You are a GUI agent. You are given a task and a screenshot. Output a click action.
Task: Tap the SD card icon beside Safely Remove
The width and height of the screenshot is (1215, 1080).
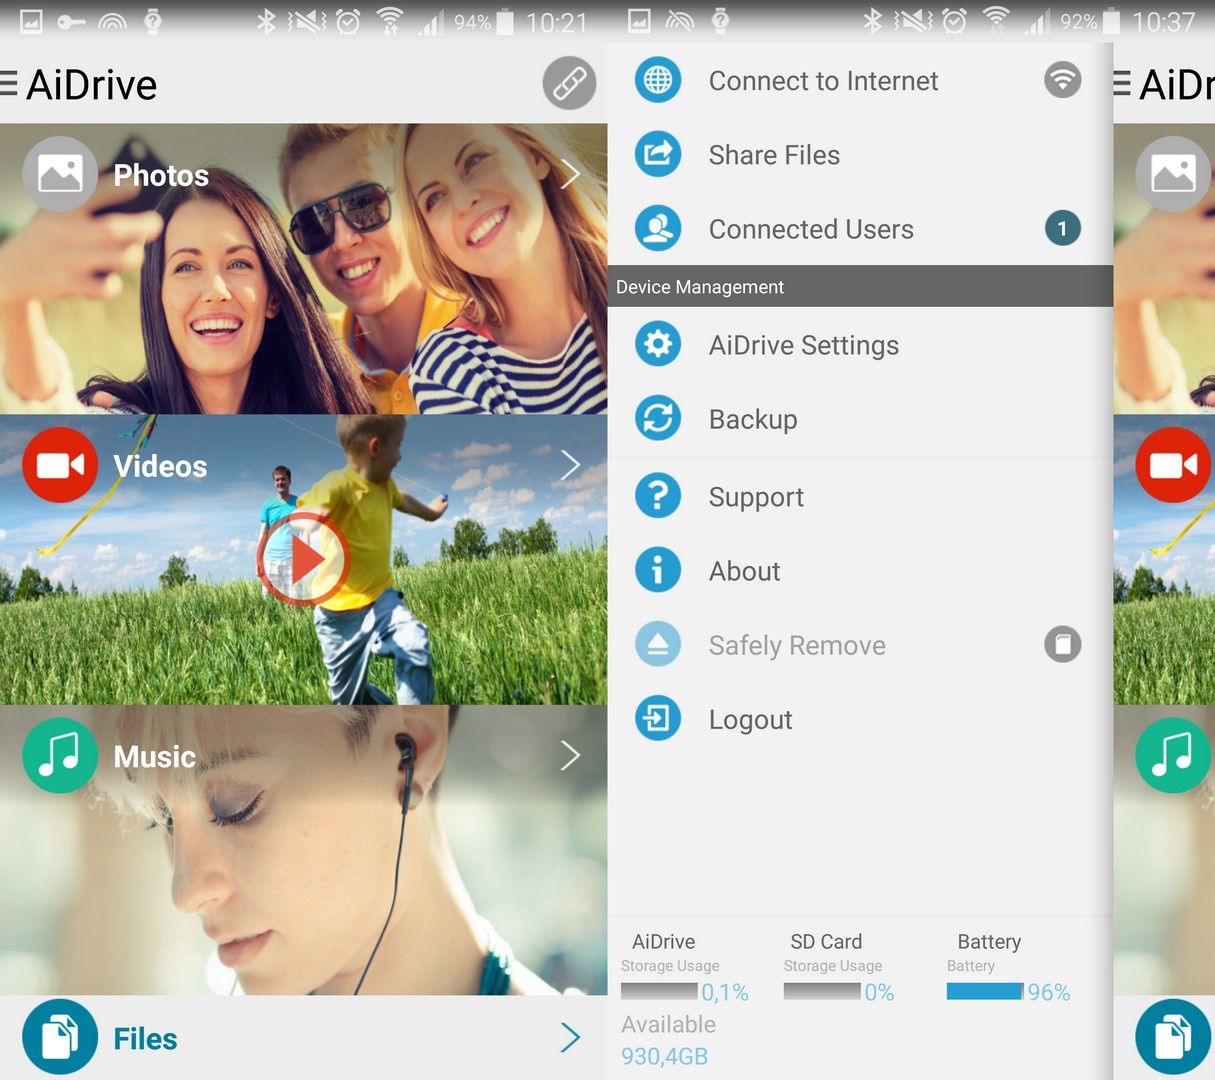[x=1063, y=644]
